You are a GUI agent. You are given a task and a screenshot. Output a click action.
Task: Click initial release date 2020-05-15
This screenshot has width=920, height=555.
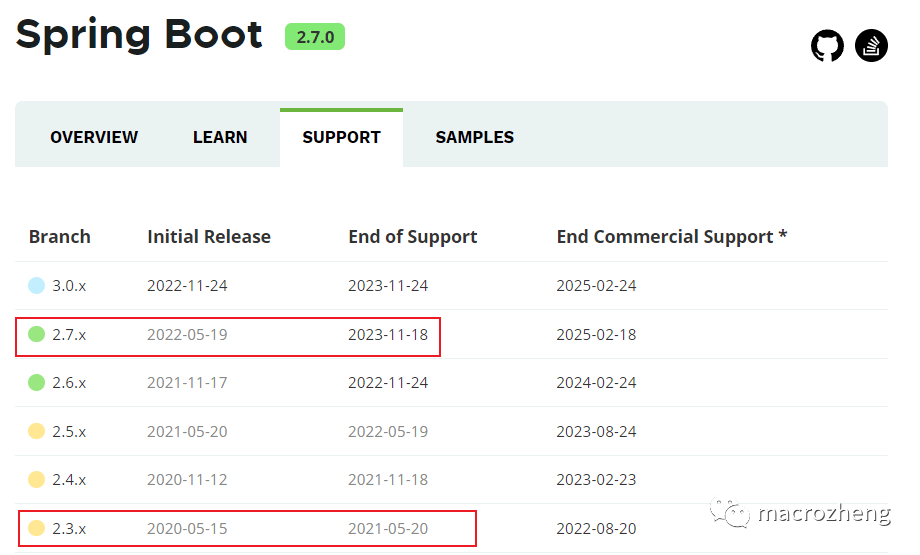click(187, 528)
